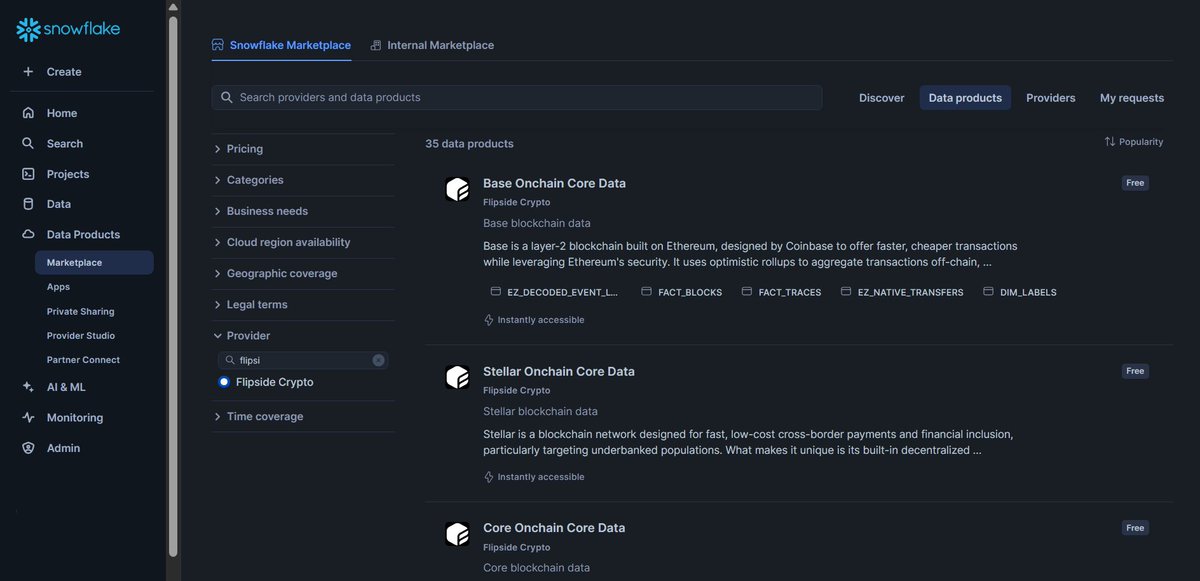The width and height of the screenshot is (1200, 581).
Task: Expand the Geographic coverage filter
Action: (x=303, y=273)
